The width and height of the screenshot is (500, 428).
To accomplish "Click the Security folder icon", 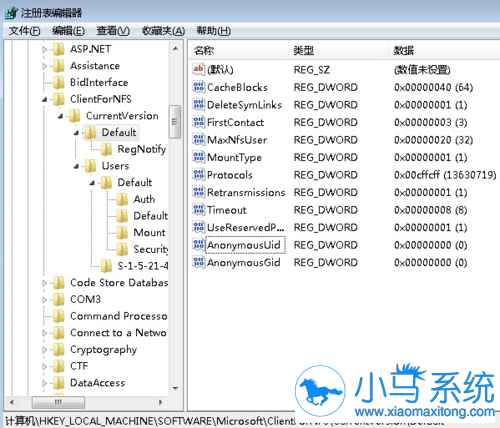I will [122, 249].
